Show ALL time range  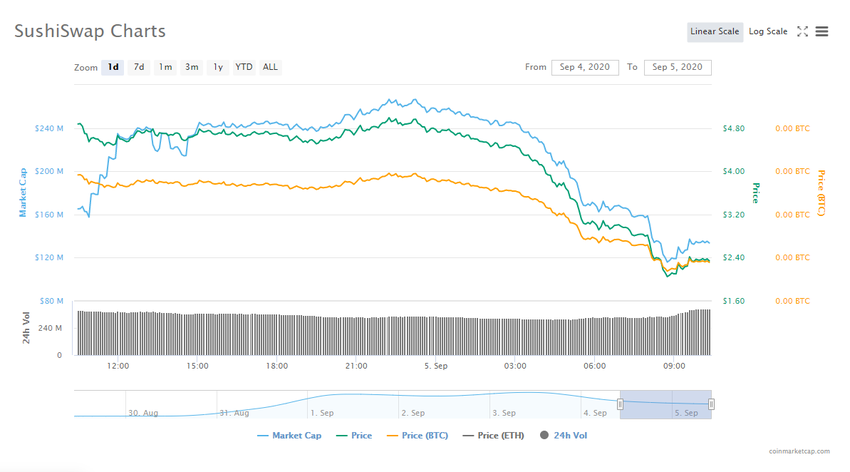(270, 67)
